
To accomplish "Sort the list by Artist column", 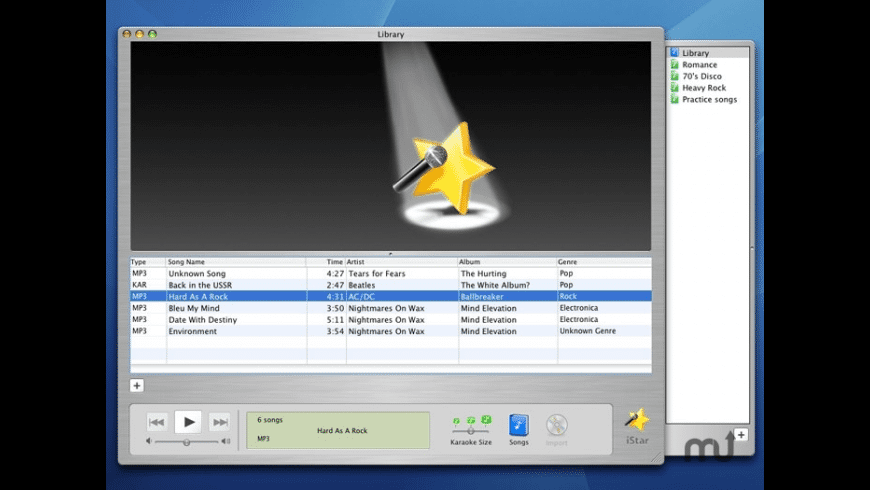I will (400, 262).
